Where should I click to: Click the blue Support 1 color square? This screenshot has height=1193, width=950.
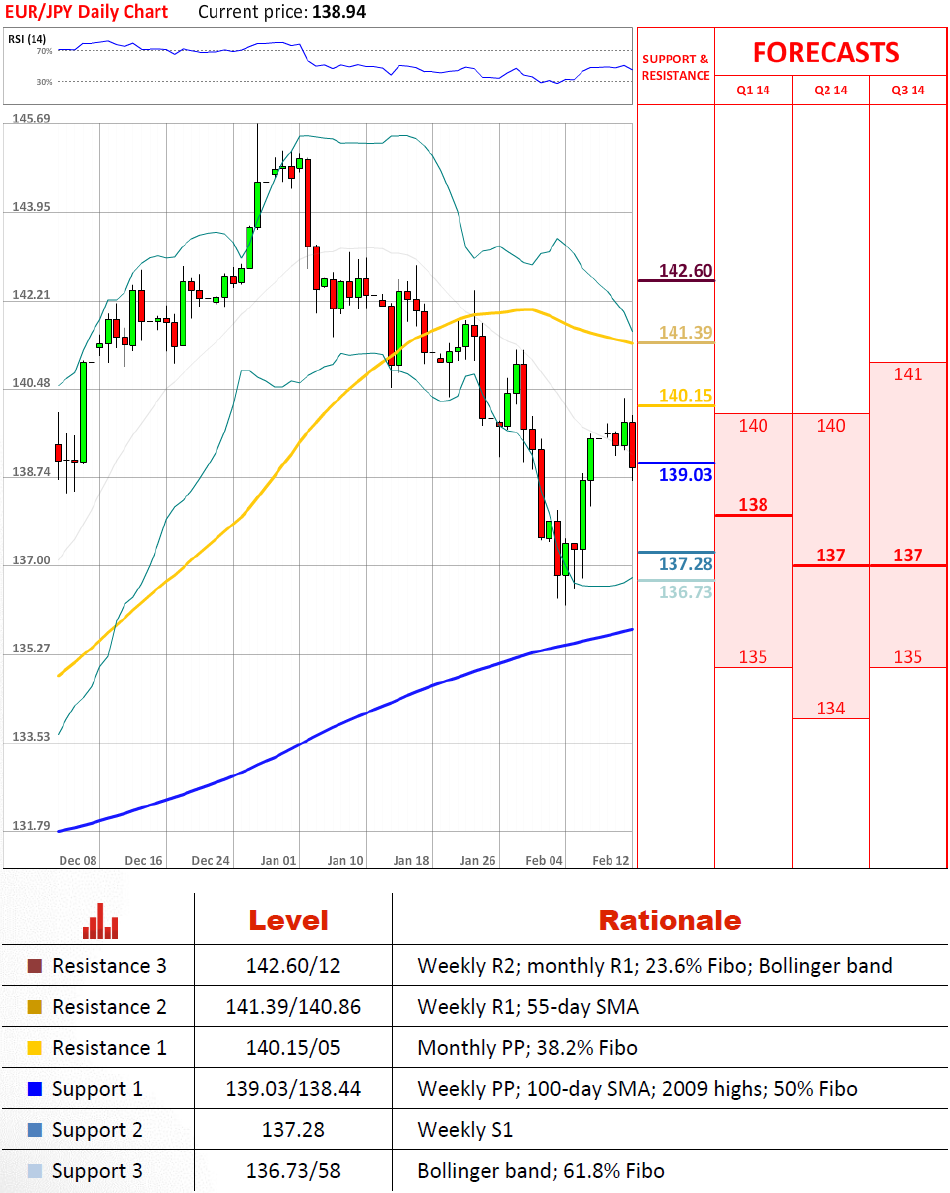[35, 1089]
